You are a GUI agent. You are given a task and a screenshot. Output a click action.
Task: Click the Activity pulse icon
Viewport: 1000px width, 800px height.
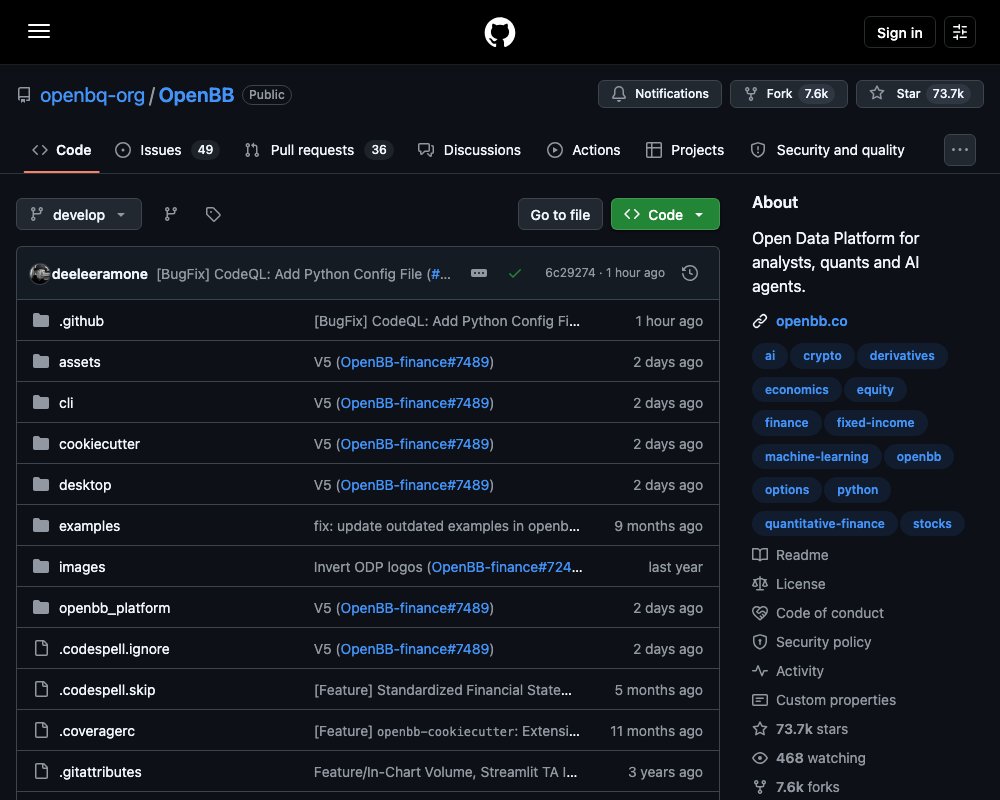point(760,670)
